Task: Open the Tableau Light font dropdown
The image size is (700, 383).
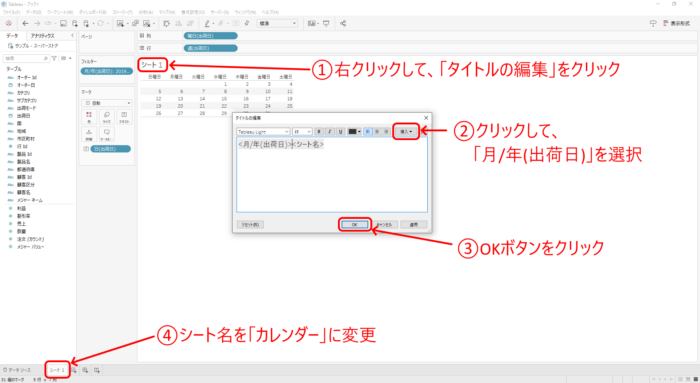Action: (263, 132)
